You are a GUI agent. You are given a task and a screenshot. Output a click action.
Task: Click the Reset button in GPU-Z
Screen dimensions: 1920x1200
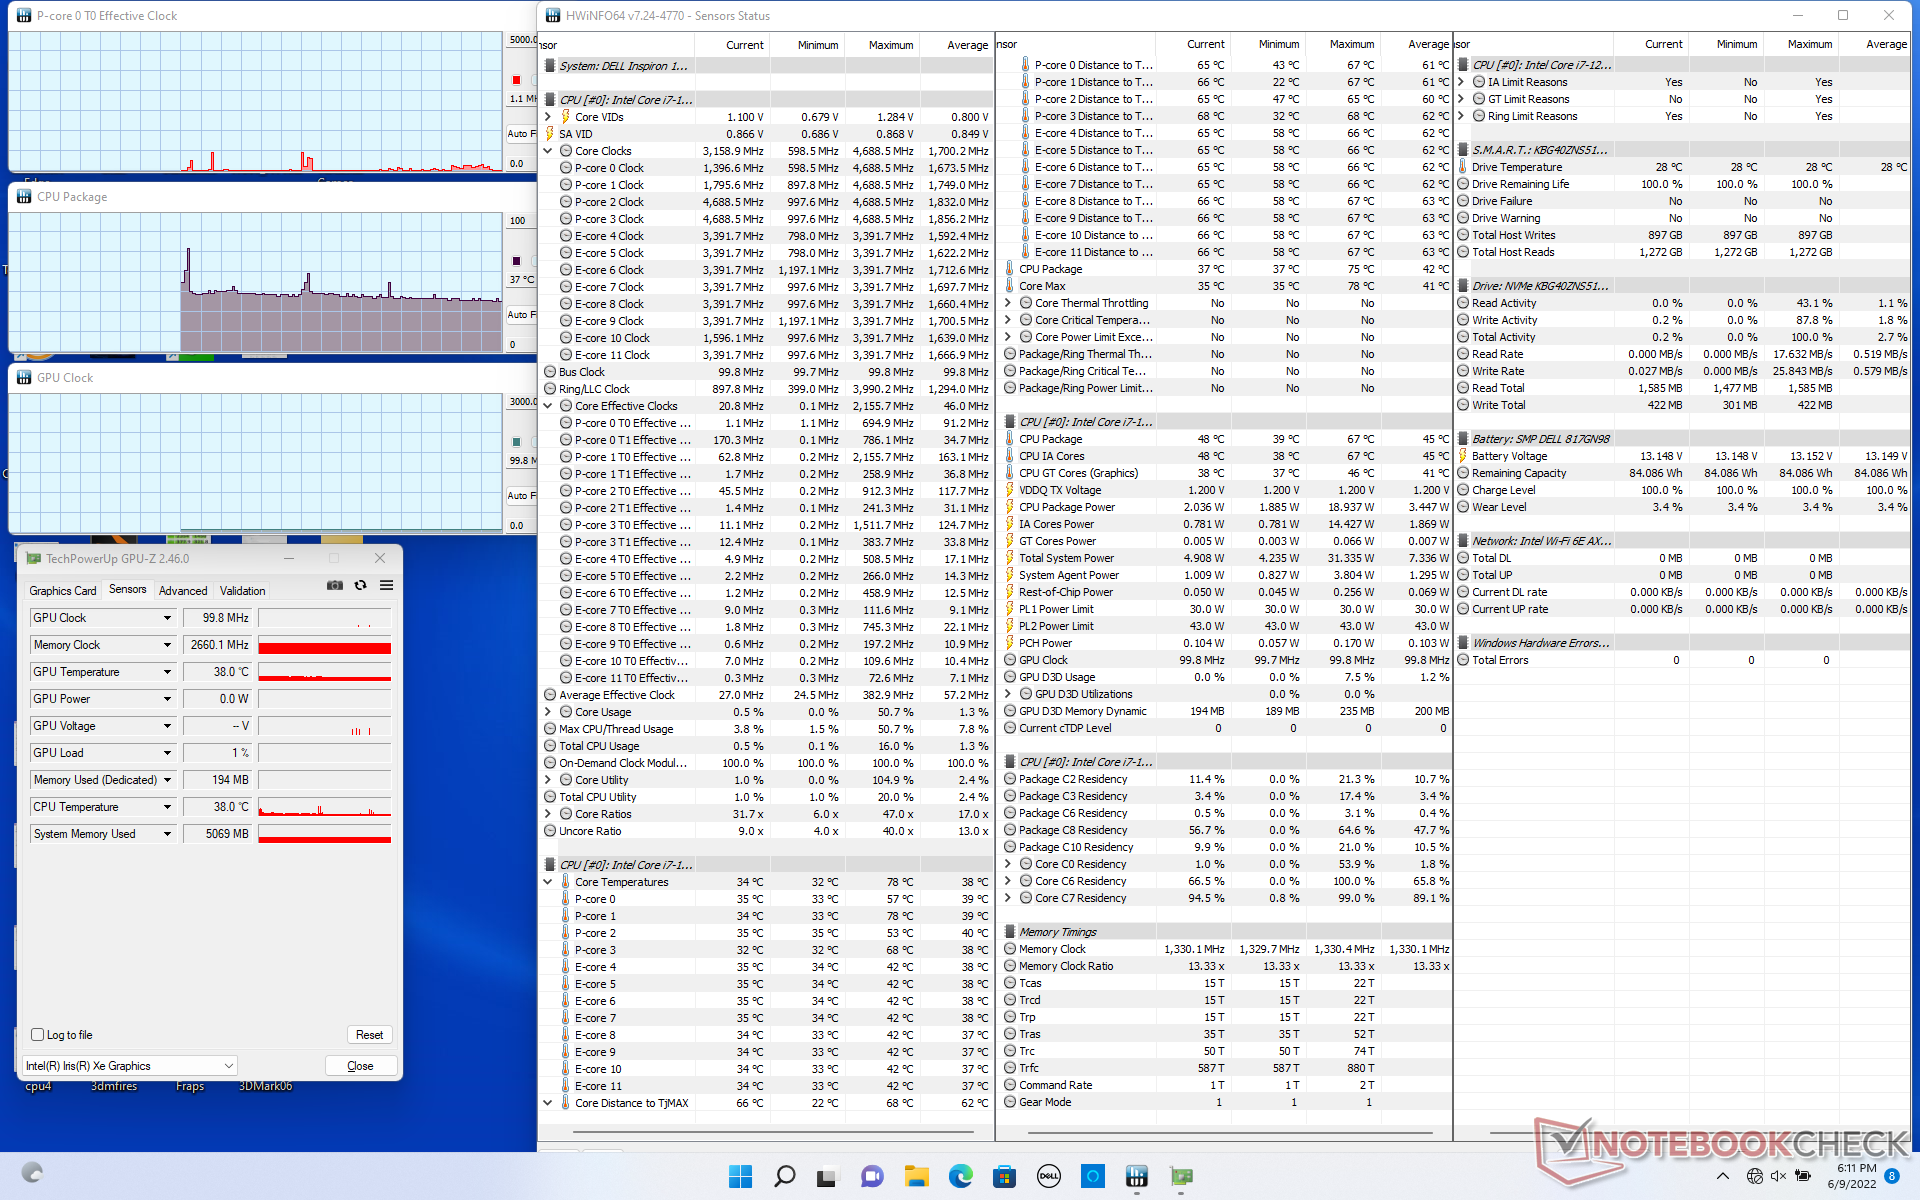coord(369,1035)
